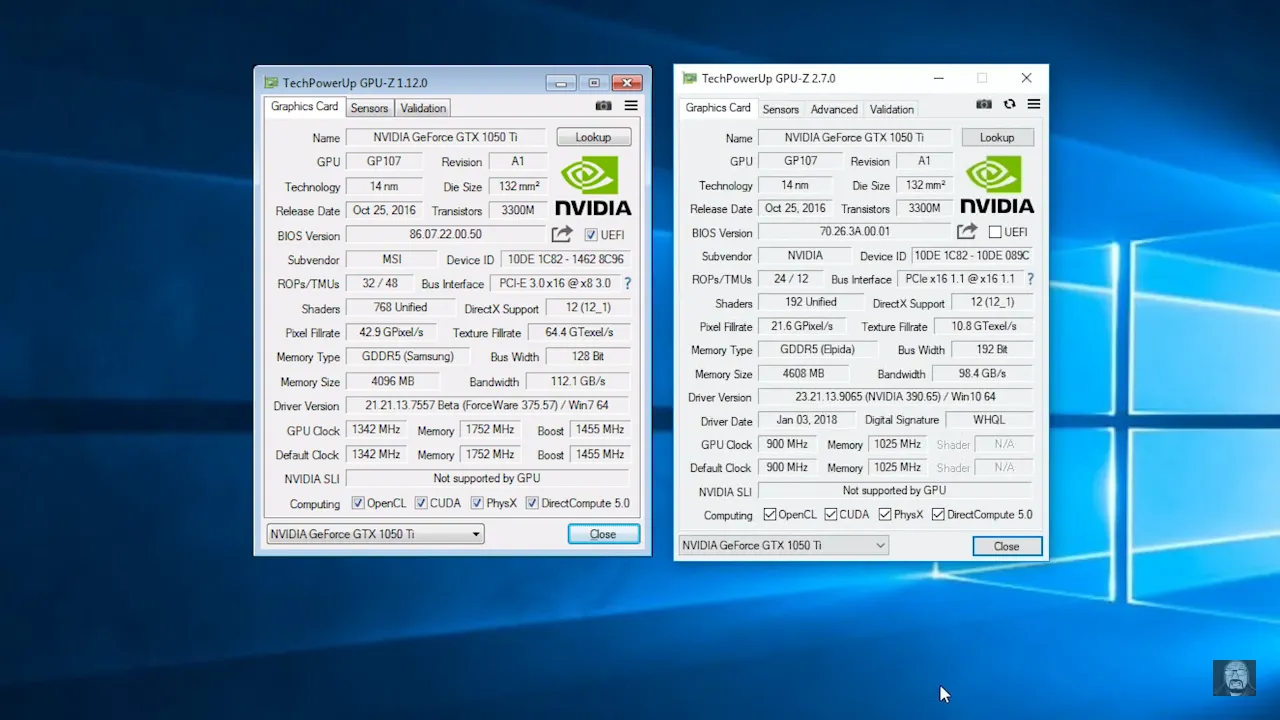Click the Lookup button in GPU-Z 1.12.0
1280x720 pixels.
593,137
